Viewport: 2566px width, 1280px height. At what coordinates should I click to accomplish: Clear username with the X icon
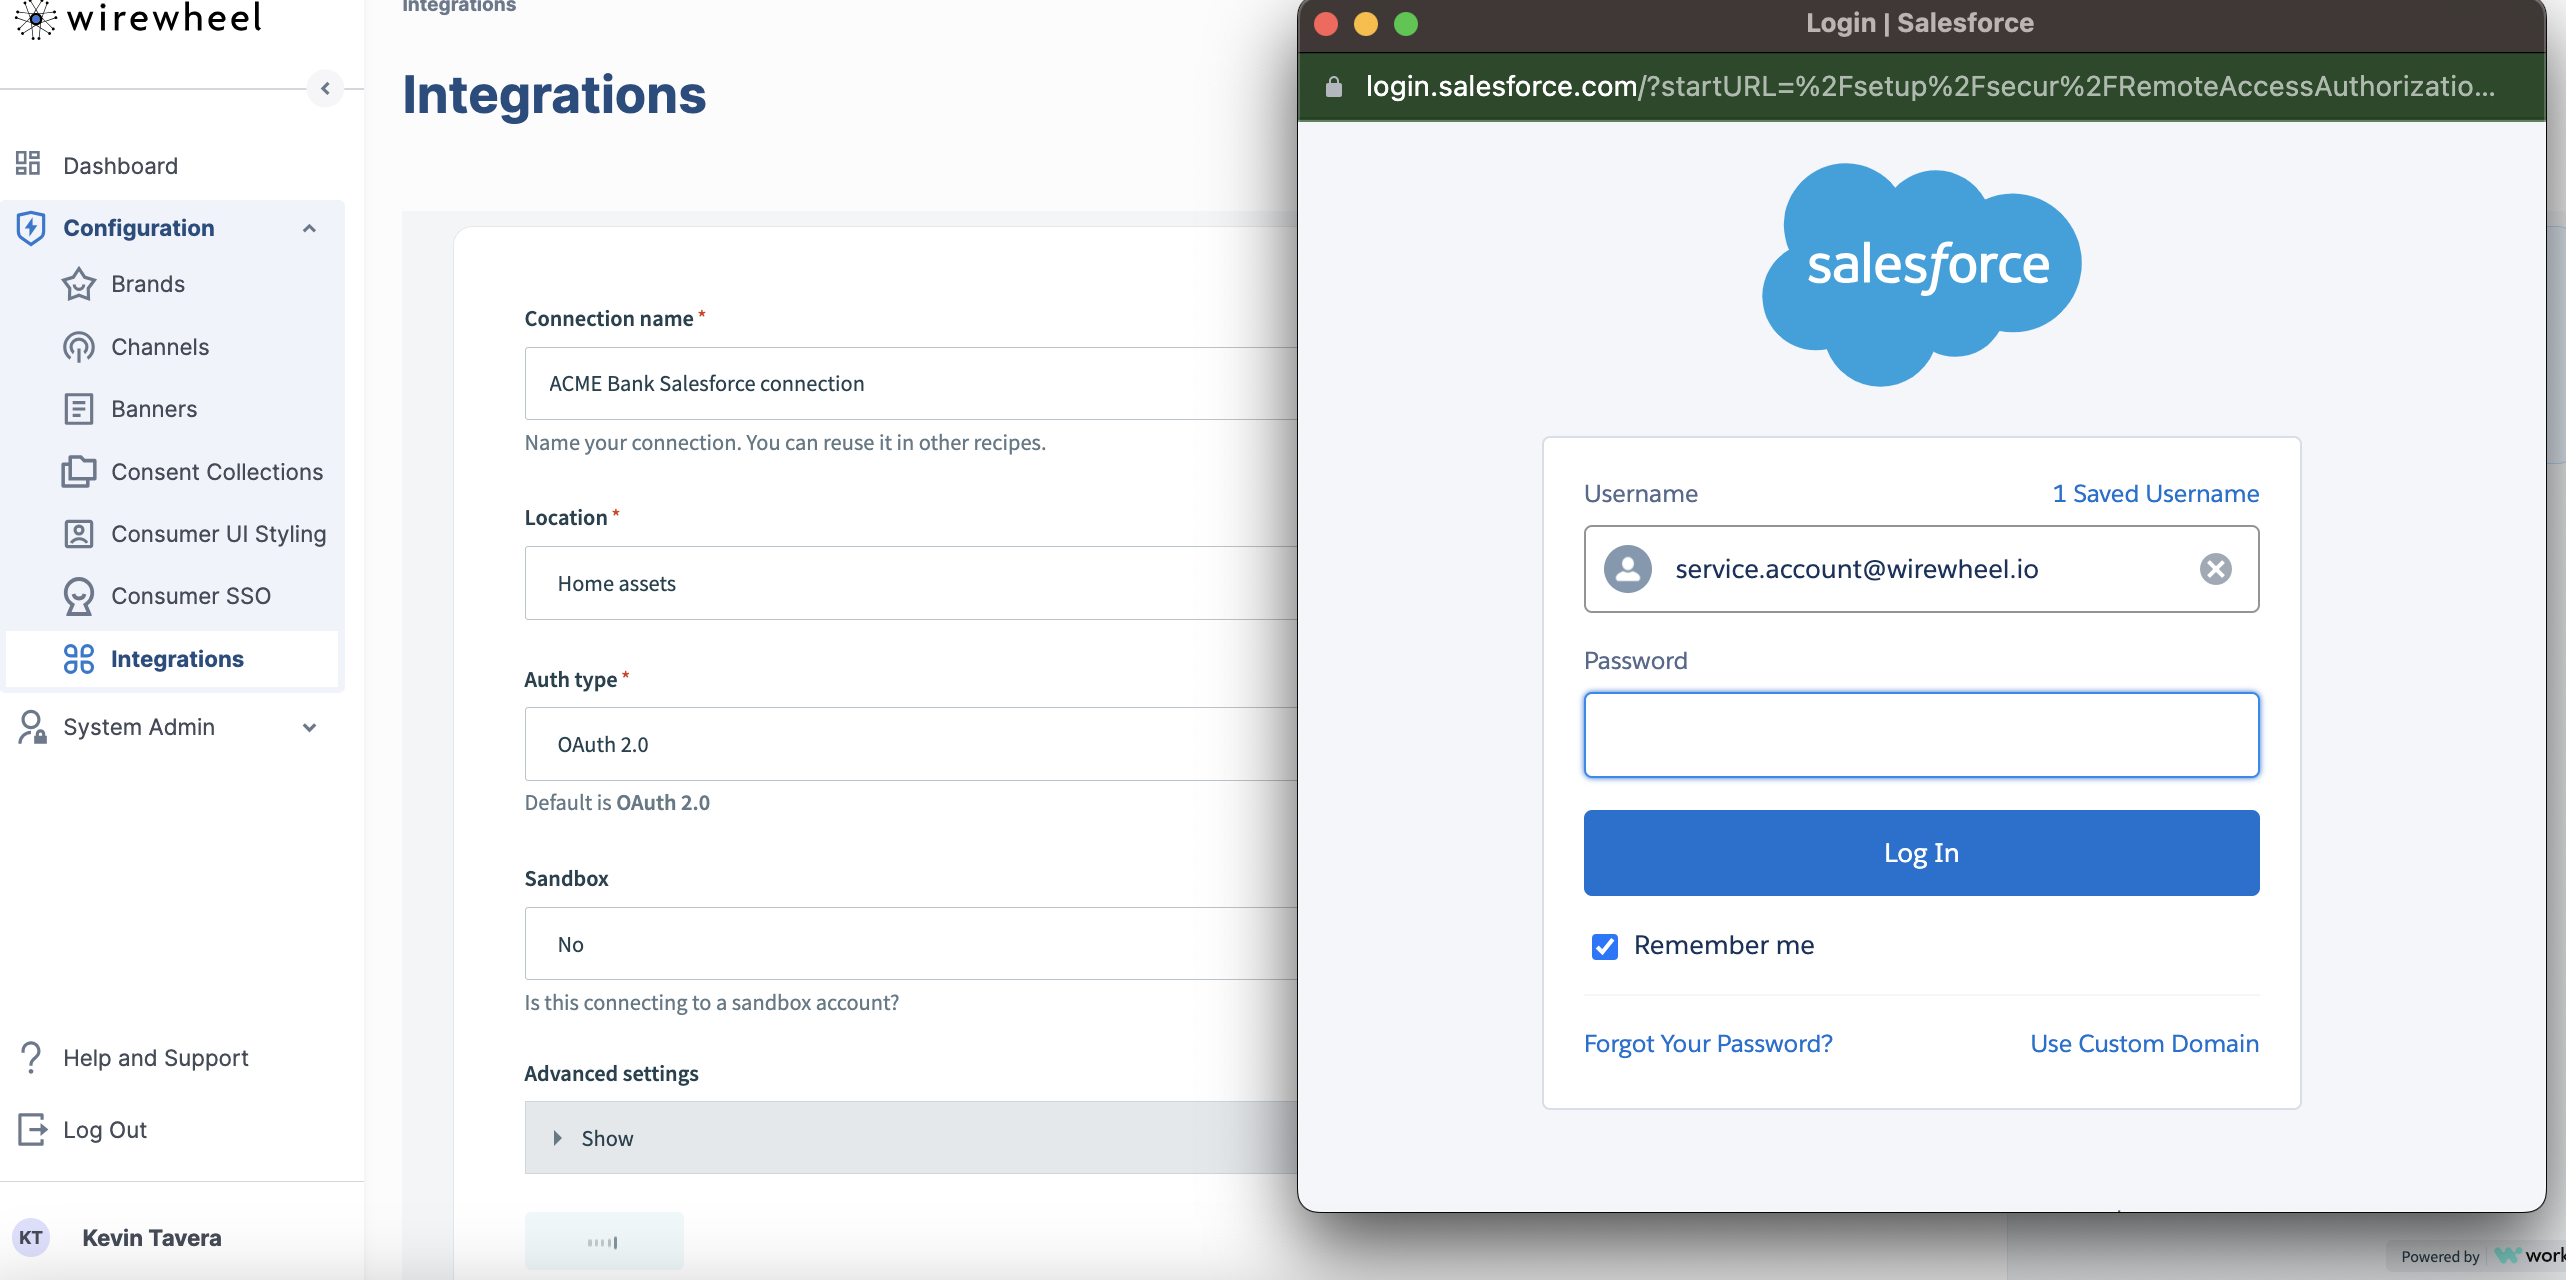2215,569
